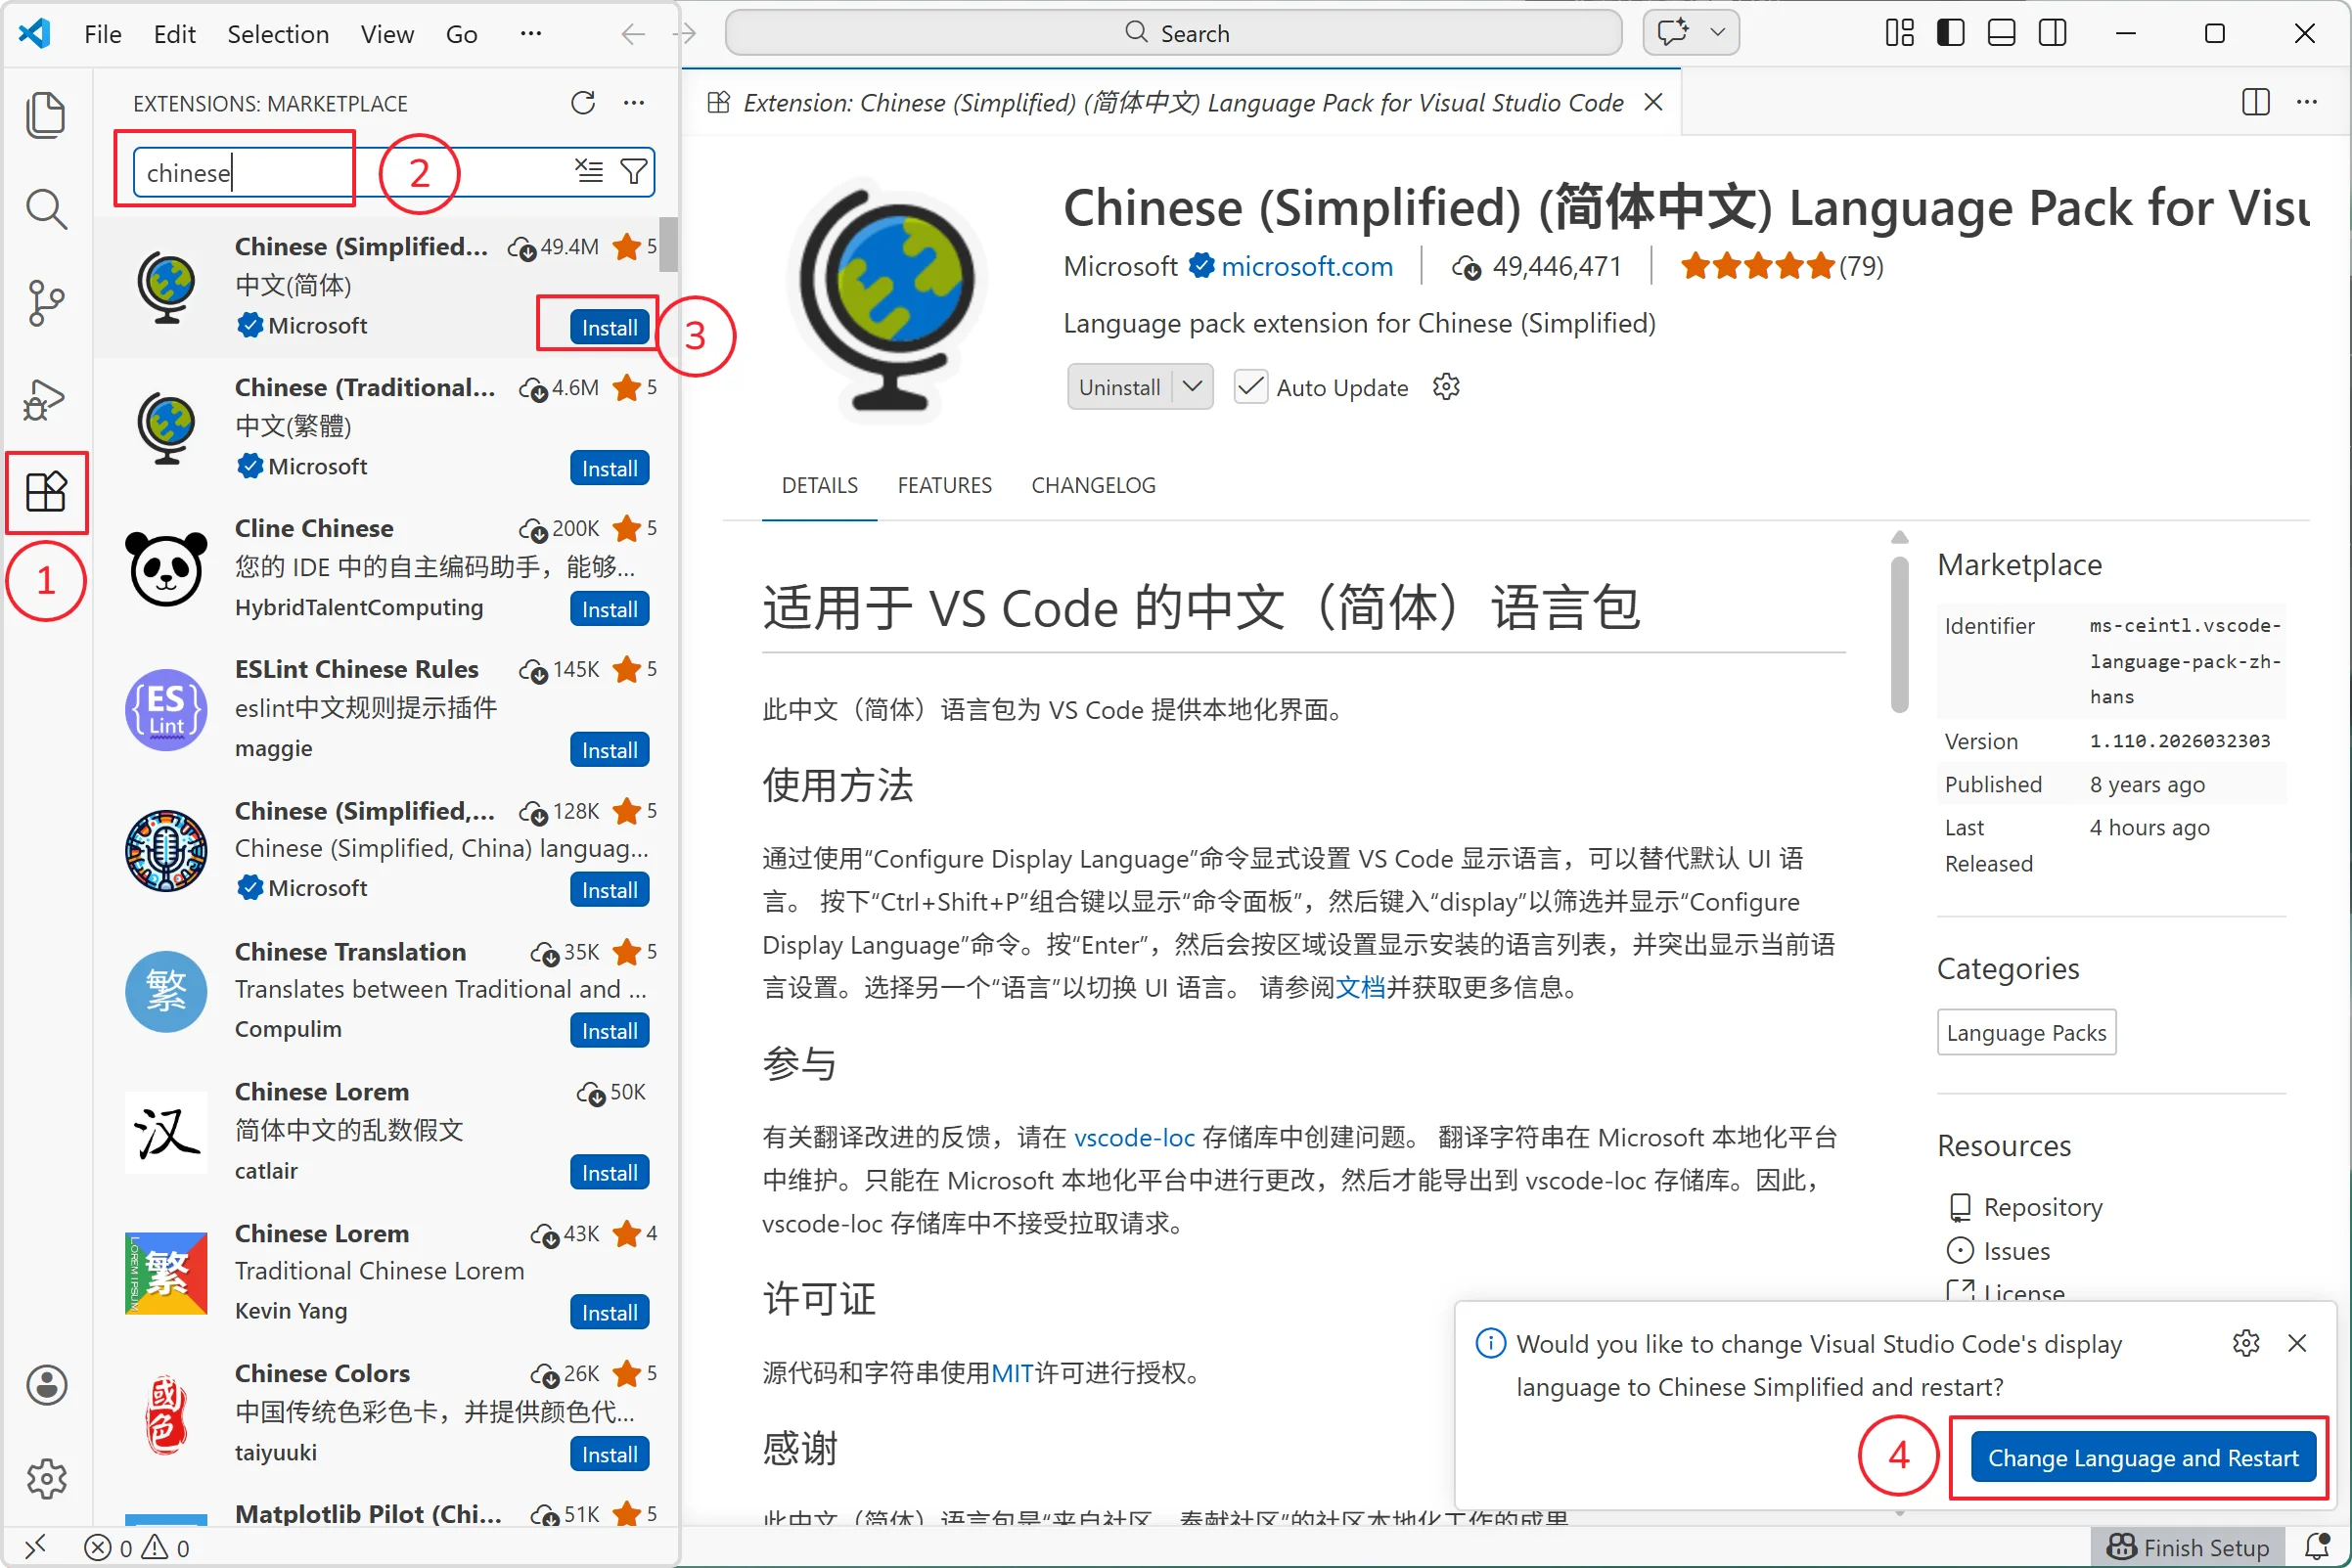Switch to the CHANGELOG tab
The image size is (2352, 1568).
pos(1094,485)
